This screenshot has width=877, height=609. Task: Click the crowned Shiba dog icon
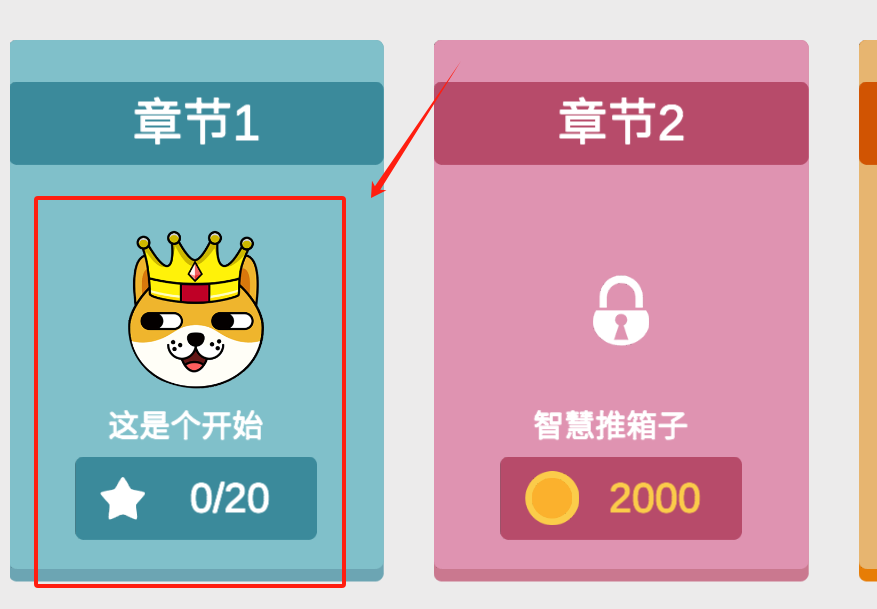[196, 309]
